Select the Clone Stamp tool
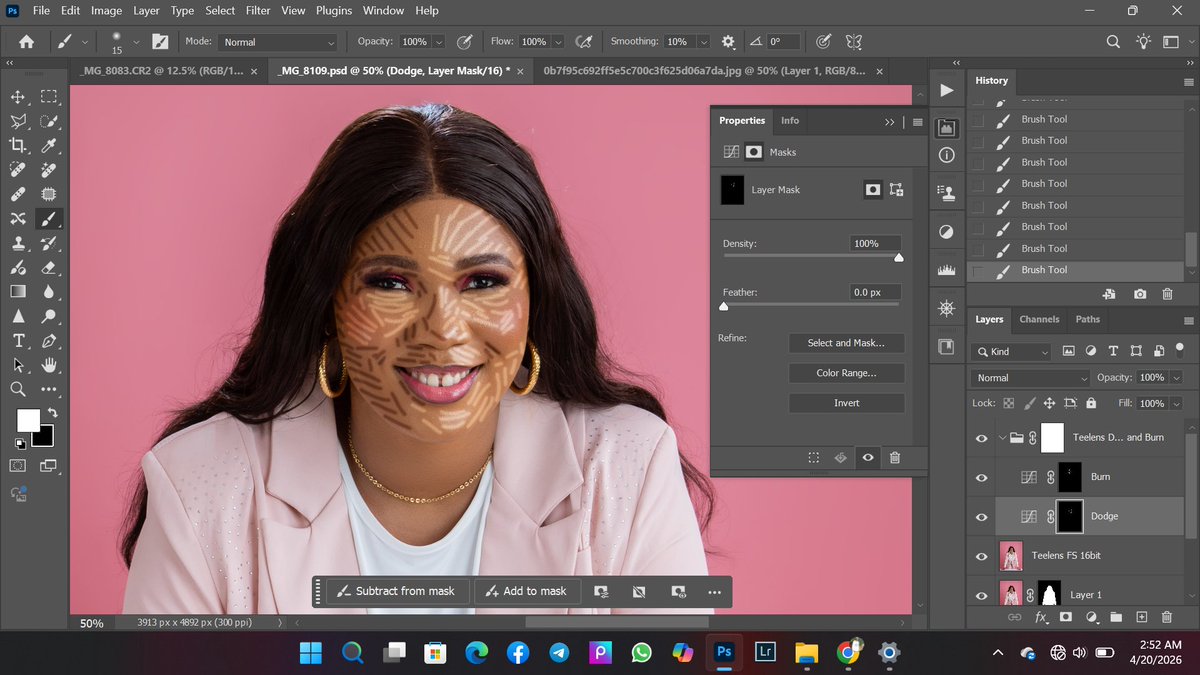Image resolution: width=1200 pixels, height=675 pixels. coord(18,243)
